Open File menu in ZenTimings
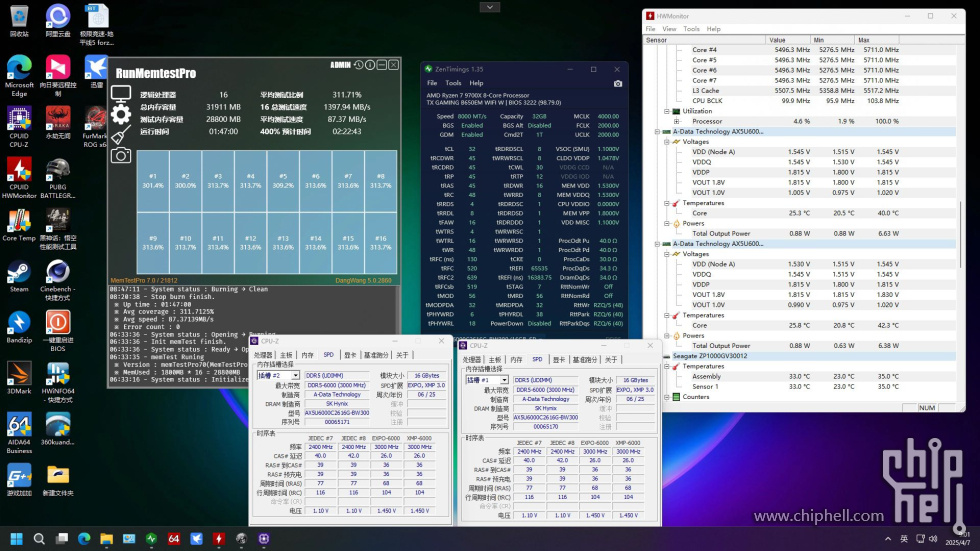Image resolution: width=980 pixels, height=551 pixels. point(432,83)
